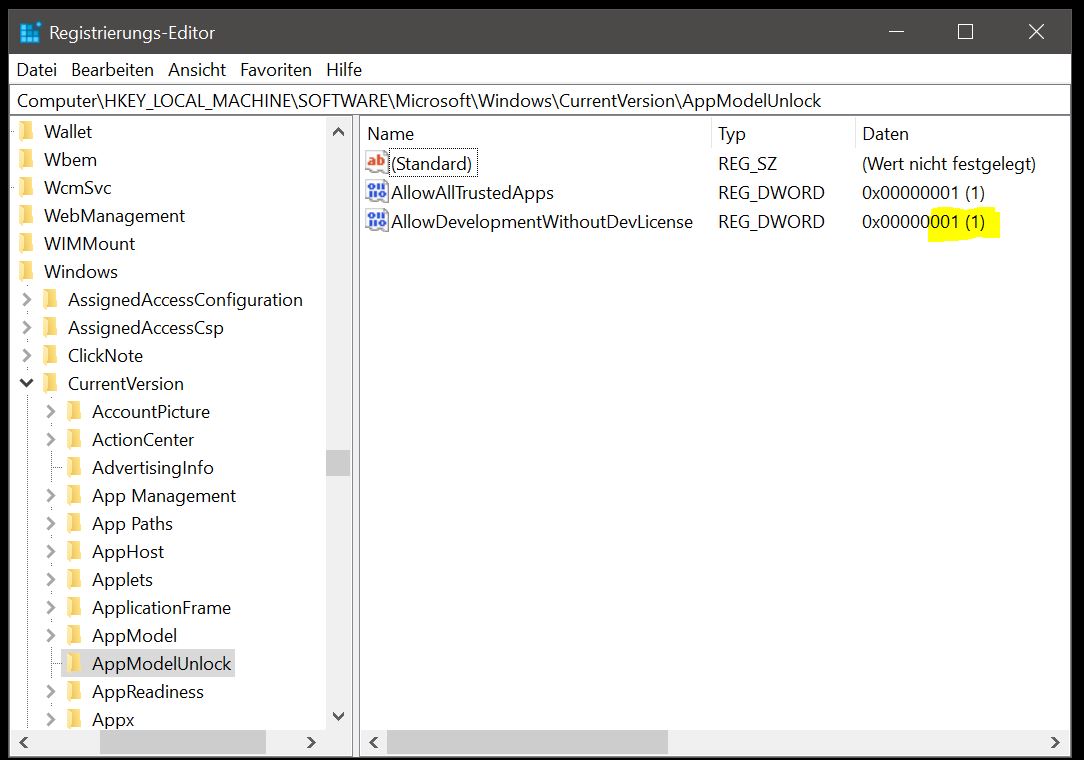
Task: Expand the AppModel key
Action: point(50,636)
